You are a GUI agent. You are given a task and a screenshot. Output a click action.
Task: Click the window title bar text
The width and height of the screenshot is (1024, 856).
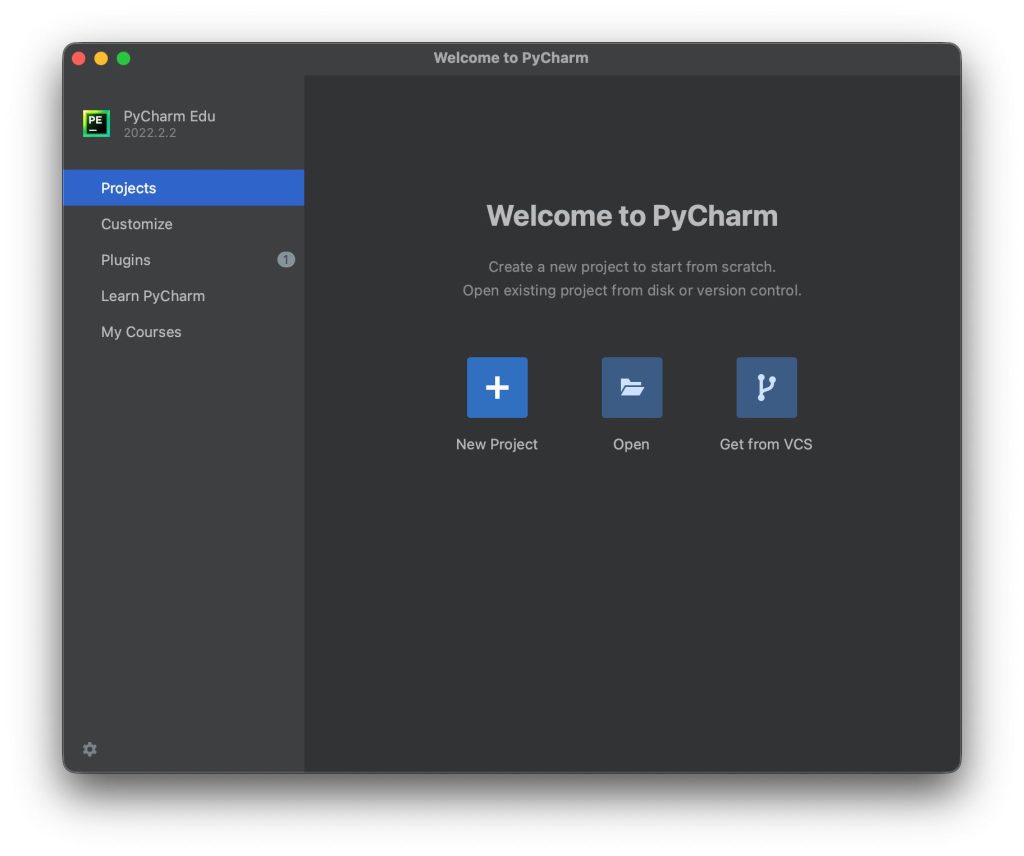[x=511, y=58]
